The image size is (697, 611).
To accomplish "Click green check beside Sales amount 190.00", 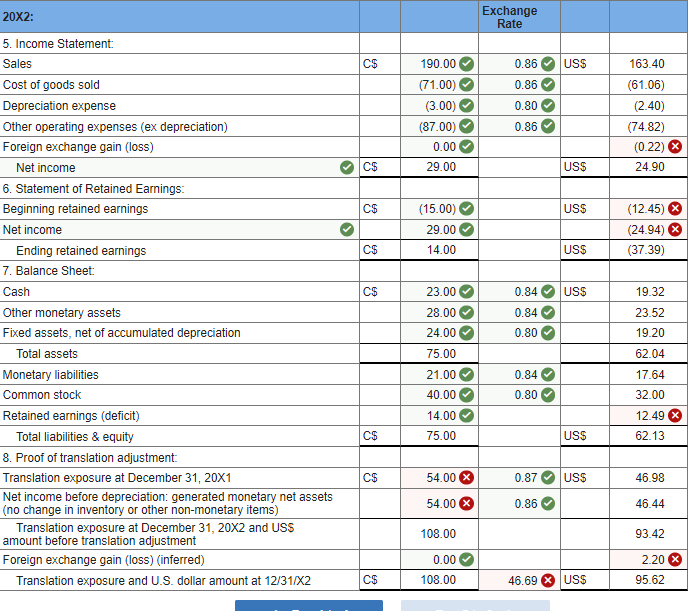I will (x=466, y=64).
